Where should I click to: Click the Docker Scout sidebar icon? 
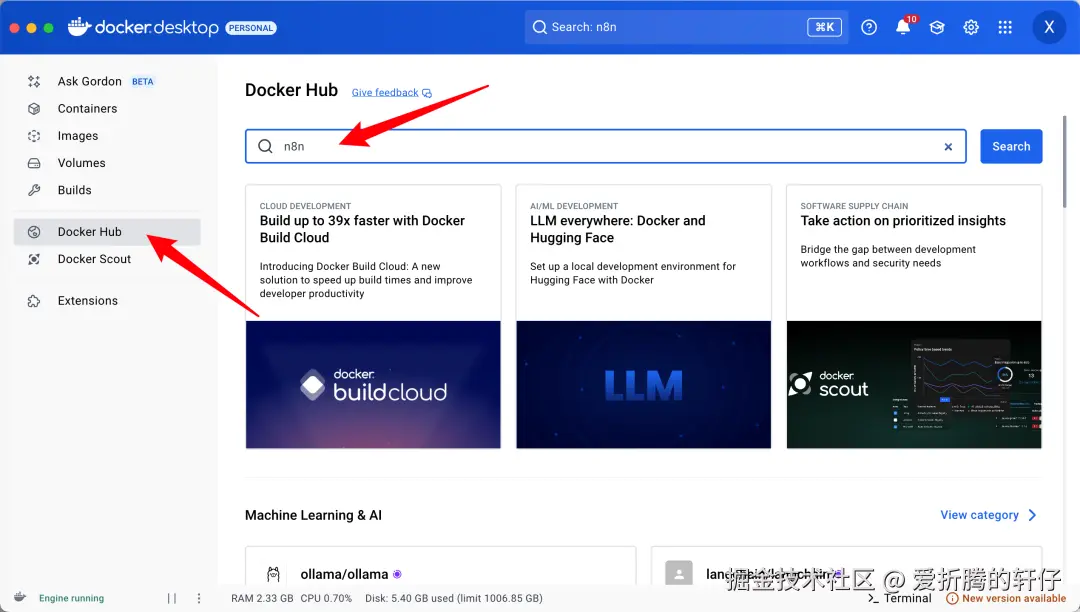(x=34, y=259)
